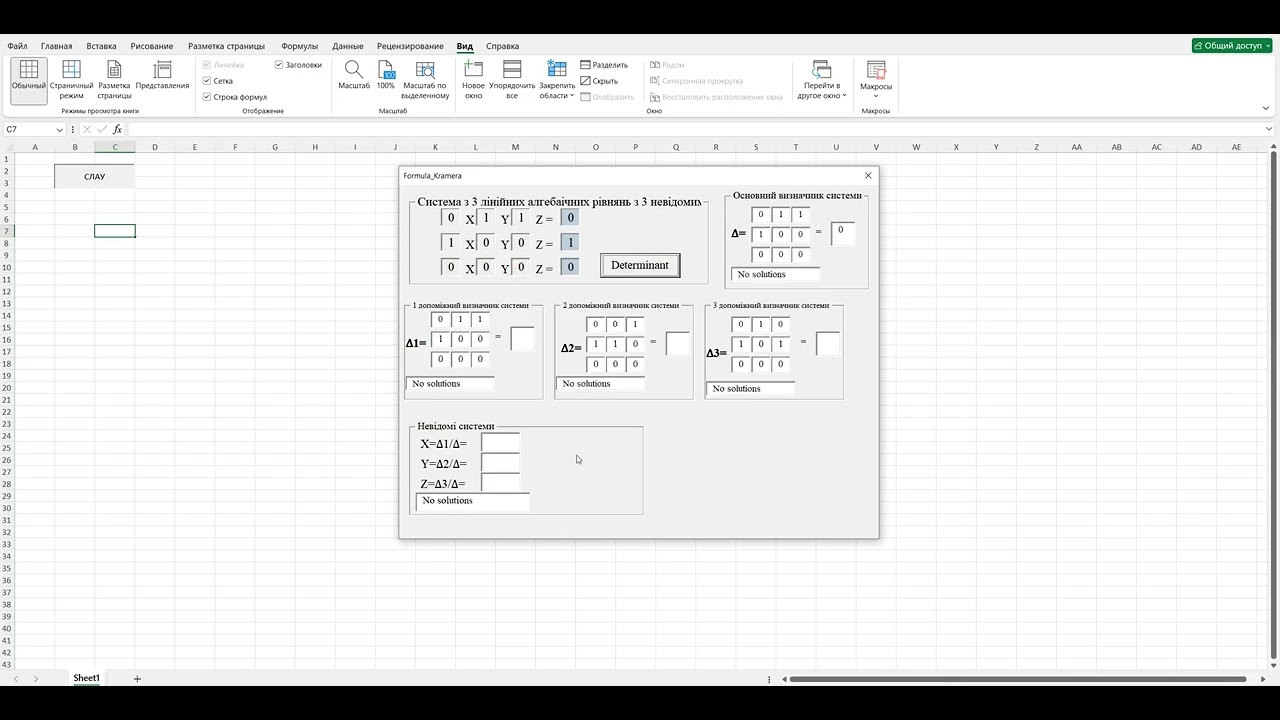Open the Данные ribbon tab
1280x720 pixels.
(348, 46)
